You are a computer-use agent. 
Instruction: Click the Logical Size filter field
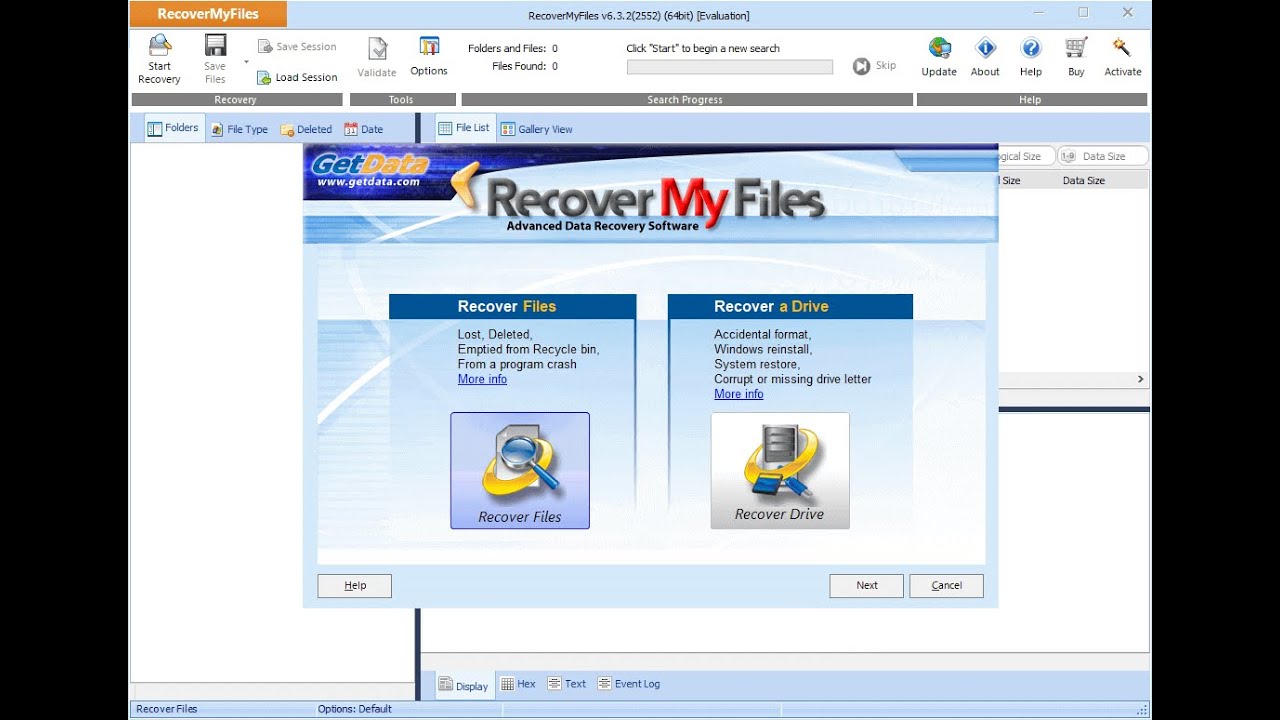[x=1024, y=156]
